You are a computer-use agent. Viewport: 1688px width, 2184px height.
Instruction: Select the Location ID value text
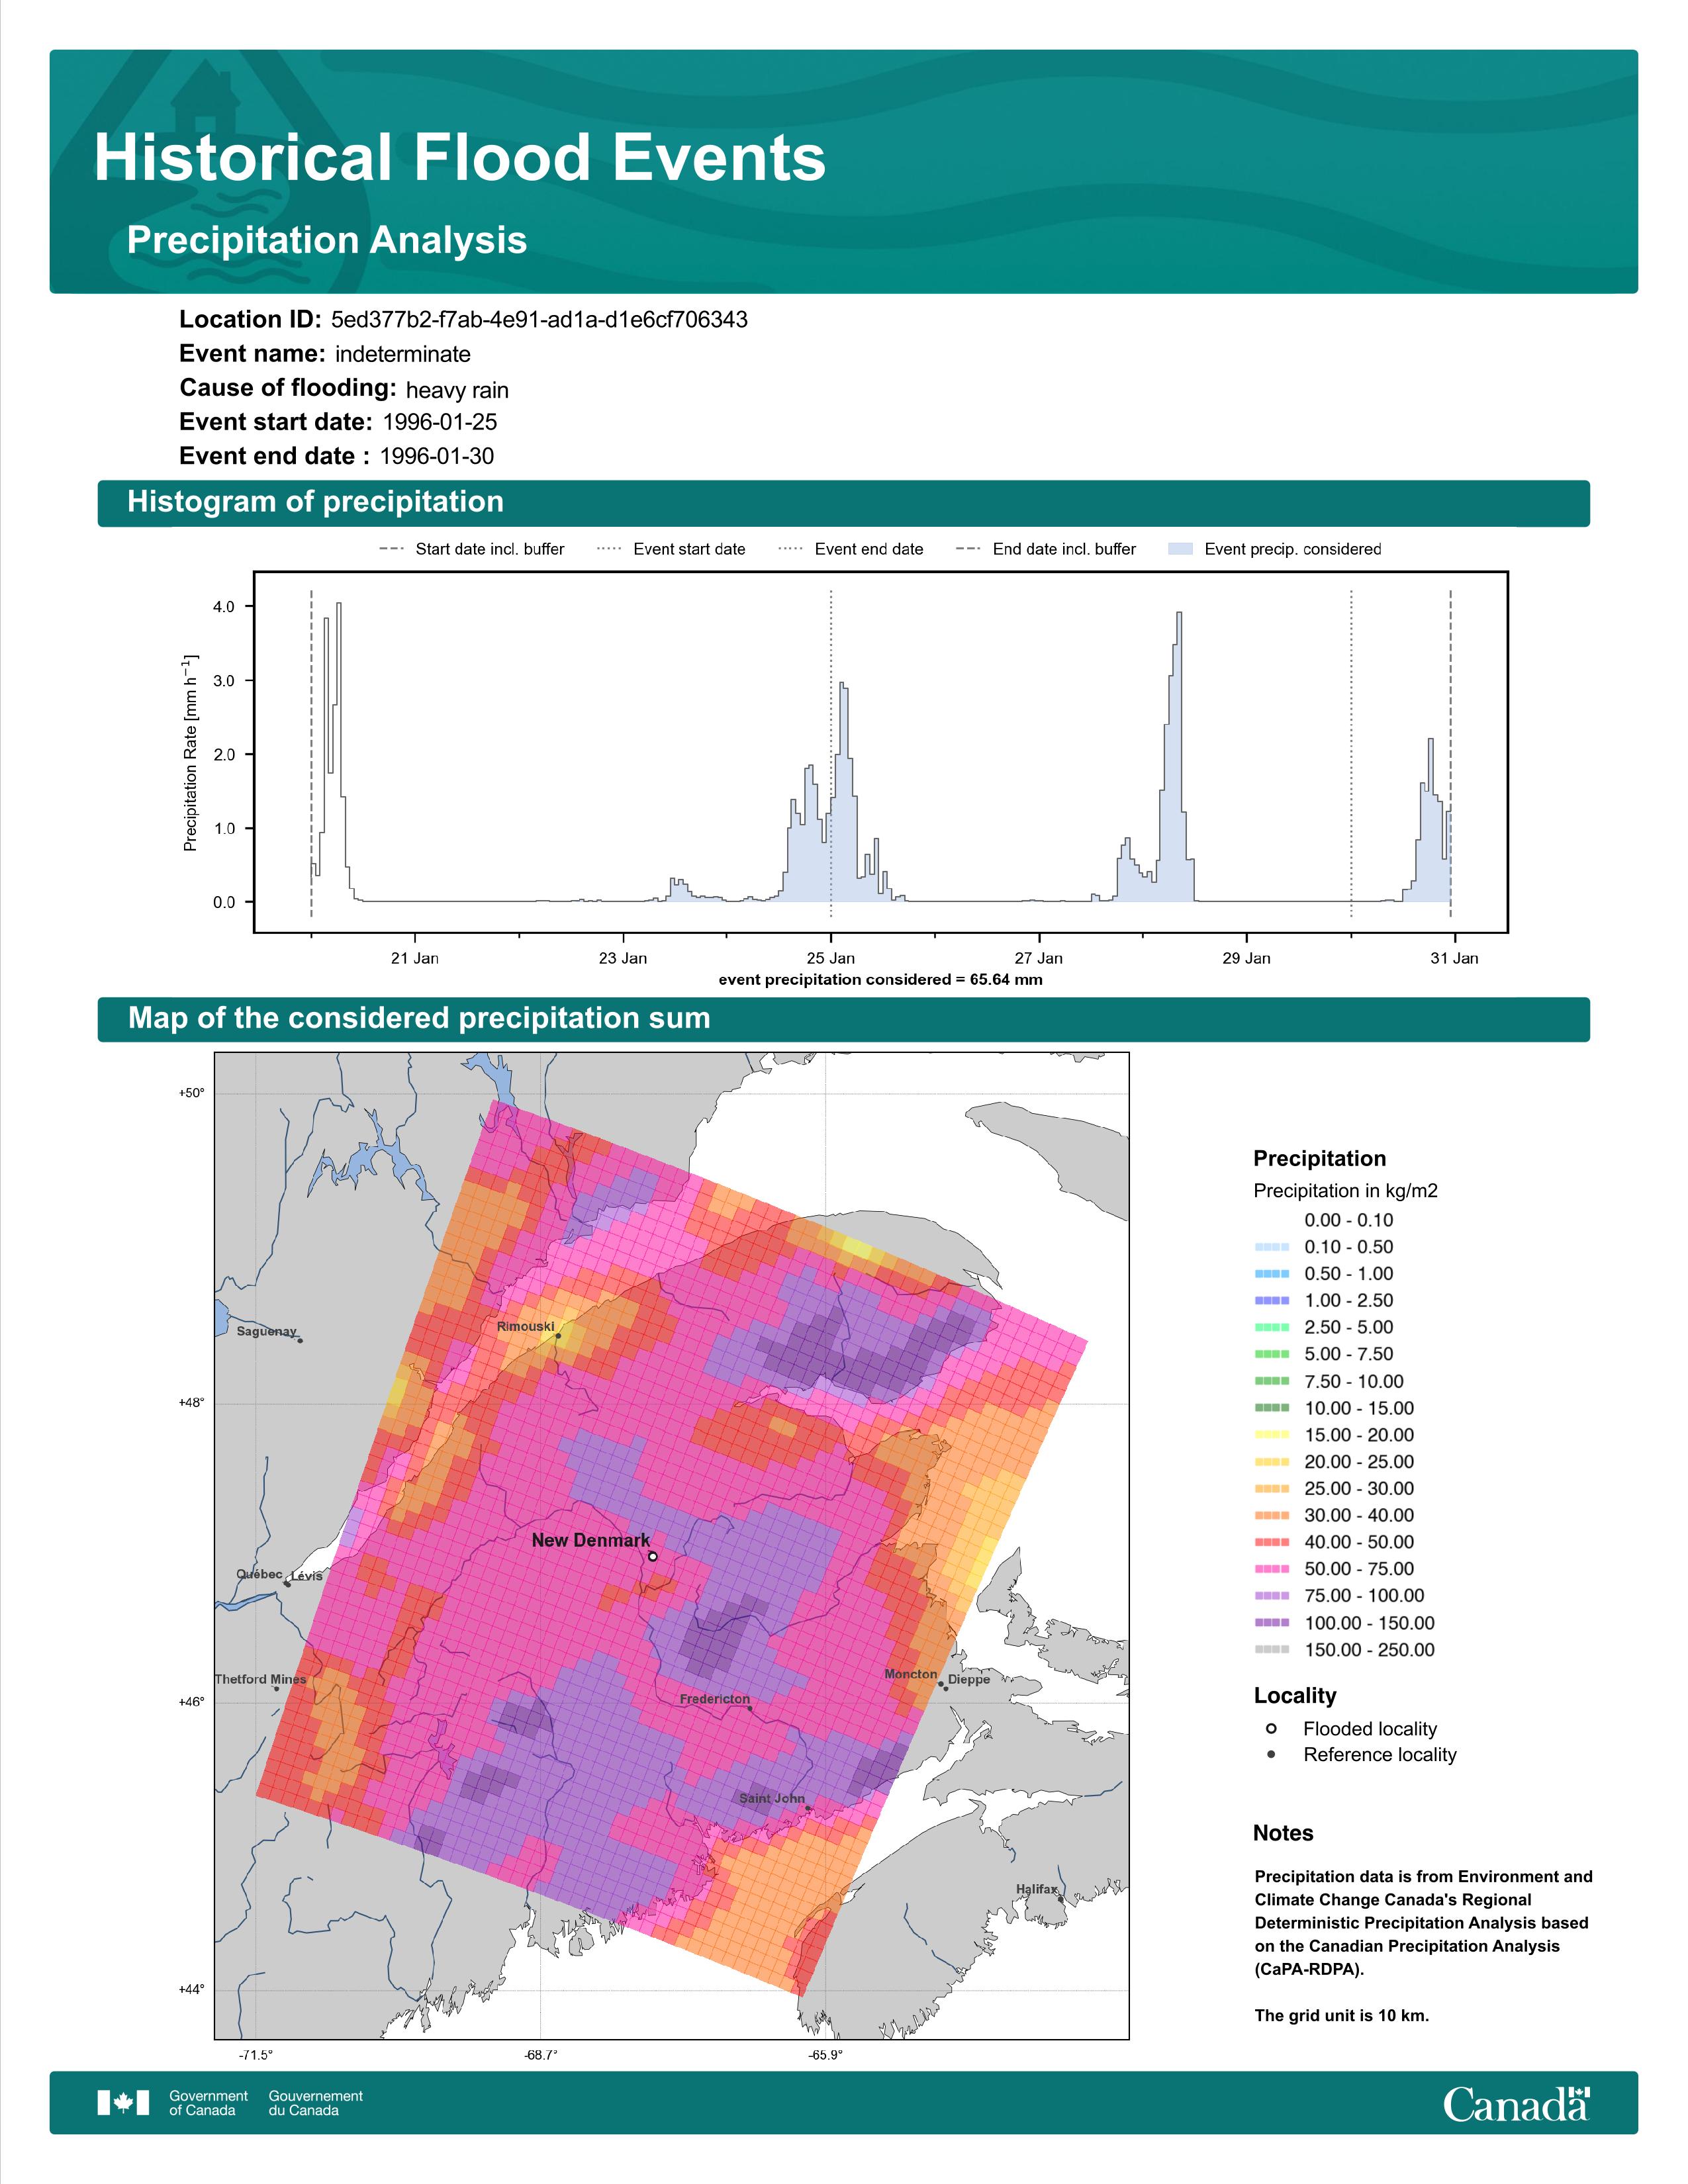(x=539, y=320)
